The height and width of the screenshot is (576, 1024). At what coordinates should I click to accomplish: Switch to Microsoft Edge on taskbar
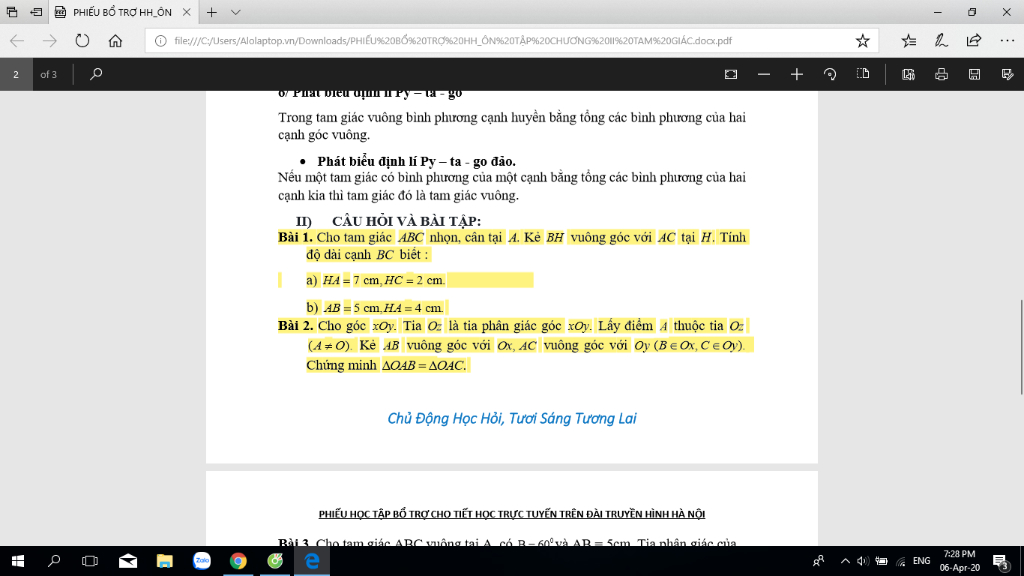[x=312, y=561]
